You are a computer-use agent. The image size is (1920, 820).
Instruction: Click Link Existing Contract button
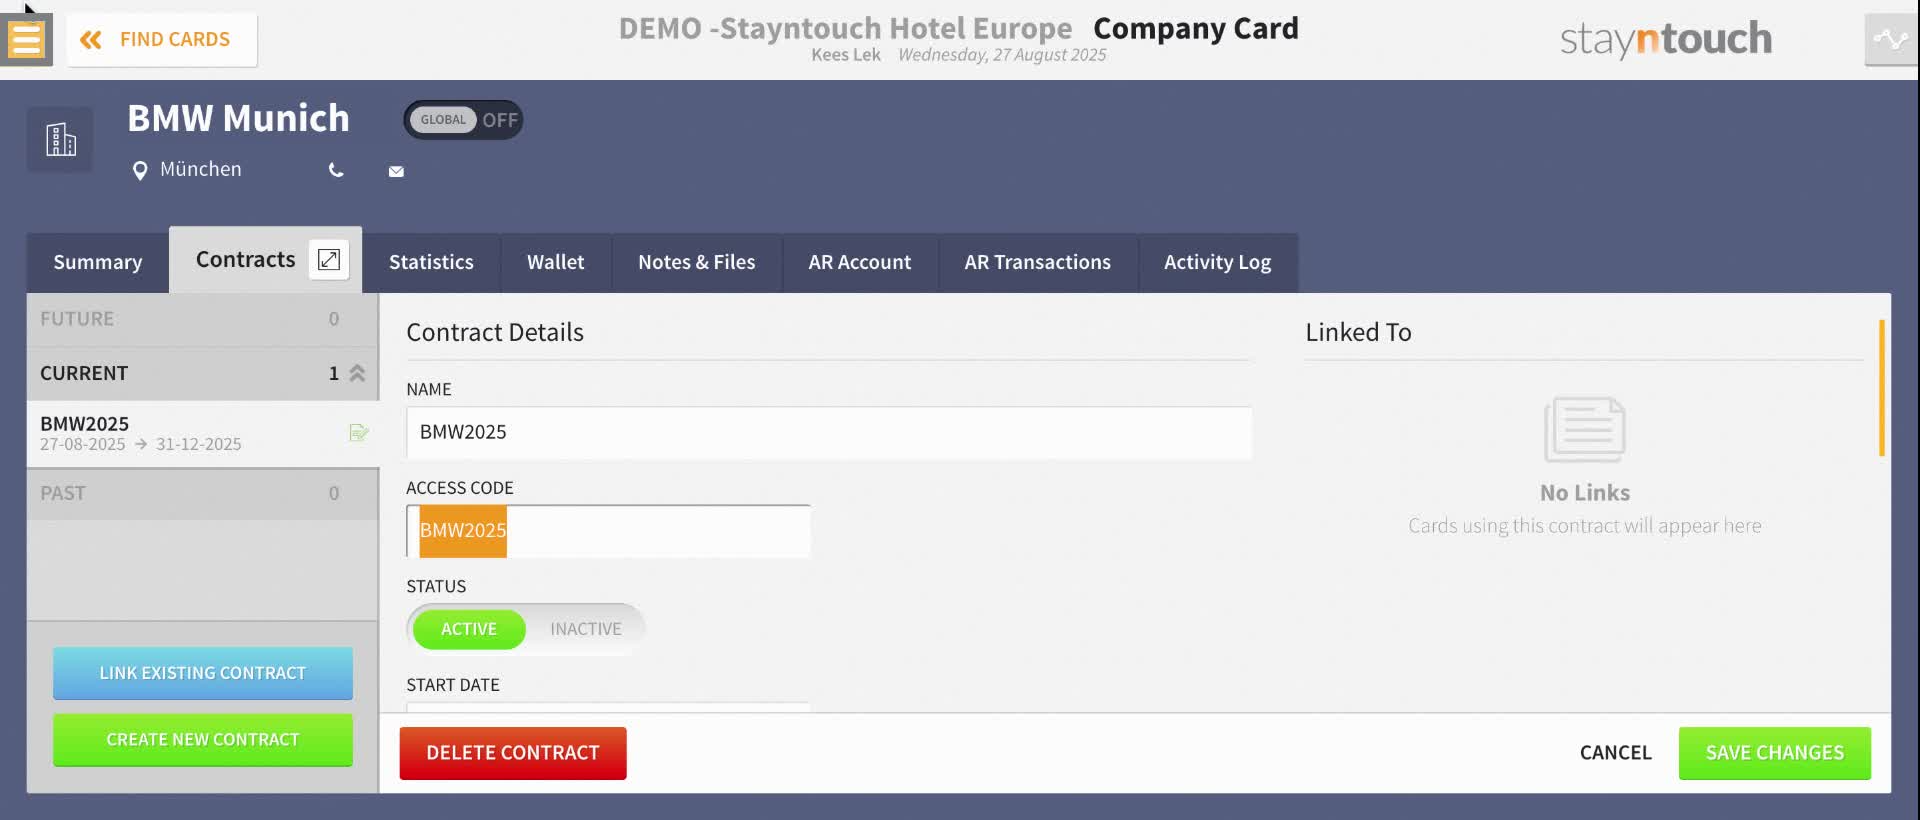point(203,673)
